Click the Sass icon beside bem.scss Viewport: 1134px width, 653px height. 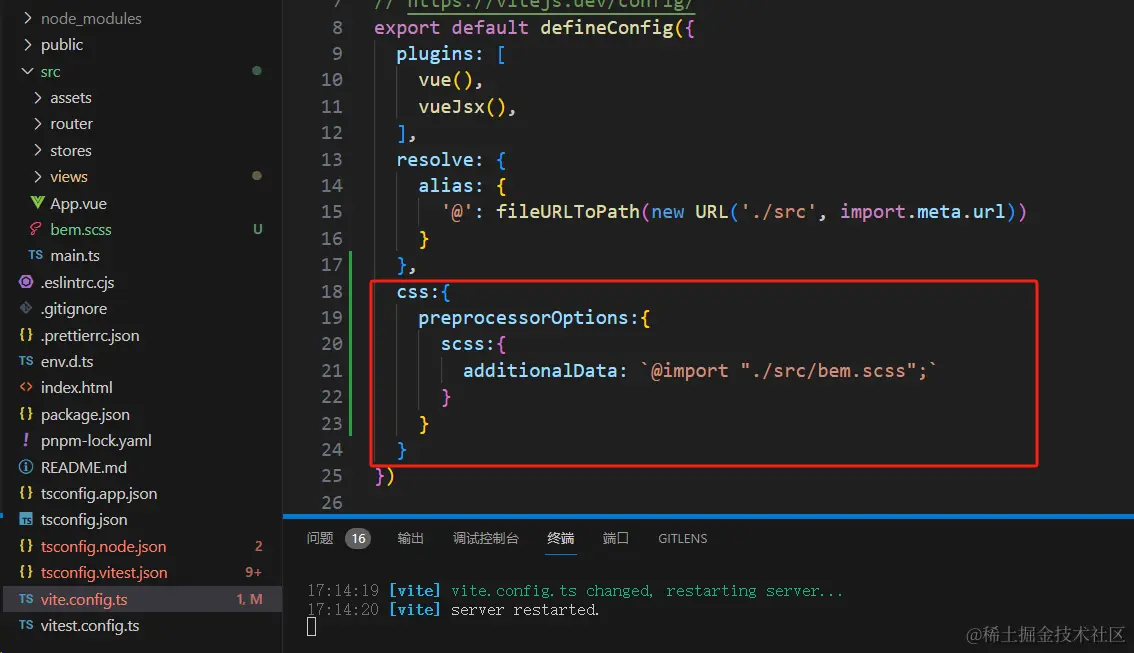35,229
